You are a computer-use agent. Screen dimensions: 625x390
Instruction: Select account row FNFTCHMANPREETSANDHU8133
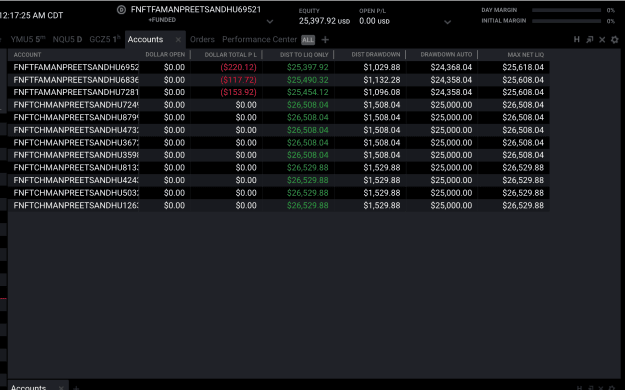(x=279, y=167)
